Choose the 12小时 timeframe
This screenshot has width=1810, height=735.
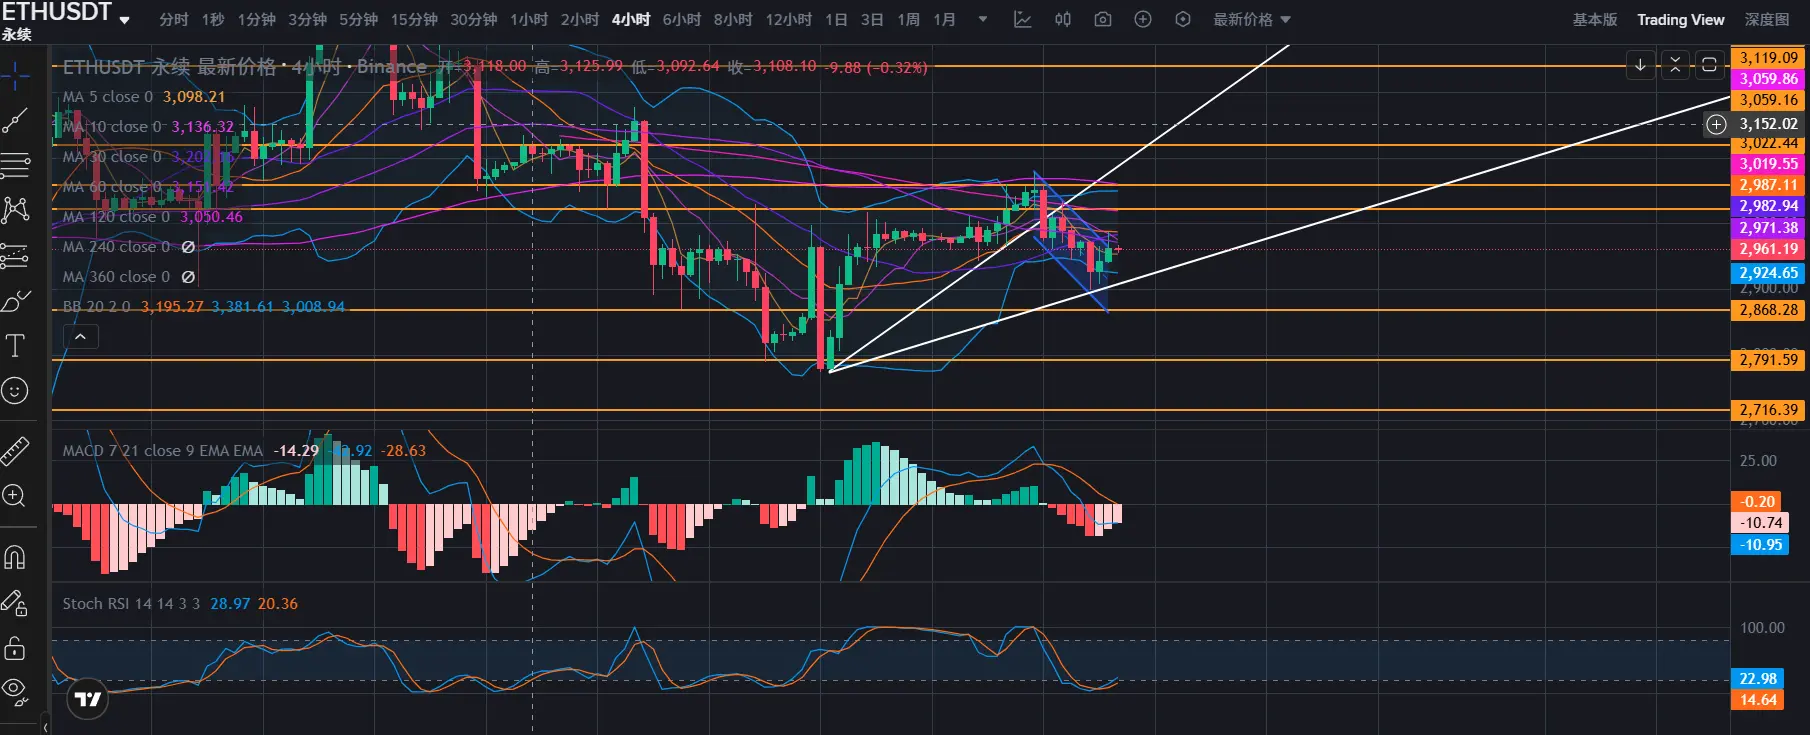pos(789,20)
